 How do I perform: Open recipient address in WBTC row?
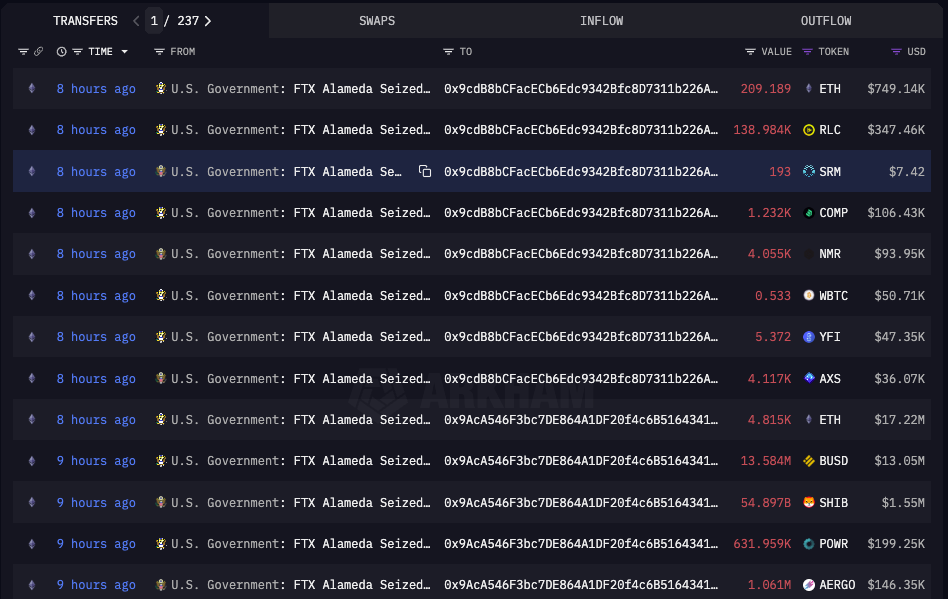pos(581,296)
